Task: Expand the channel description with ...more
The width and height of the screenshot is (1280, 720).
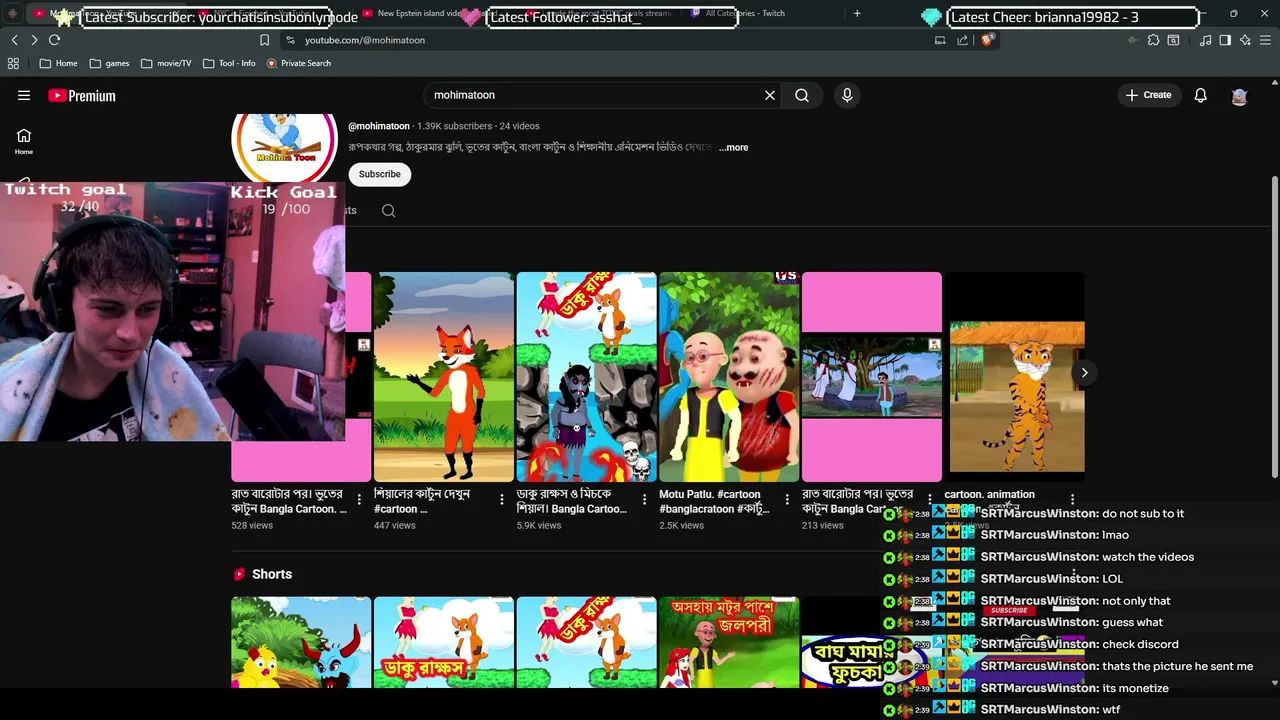Action: click(x=733, y=148)
